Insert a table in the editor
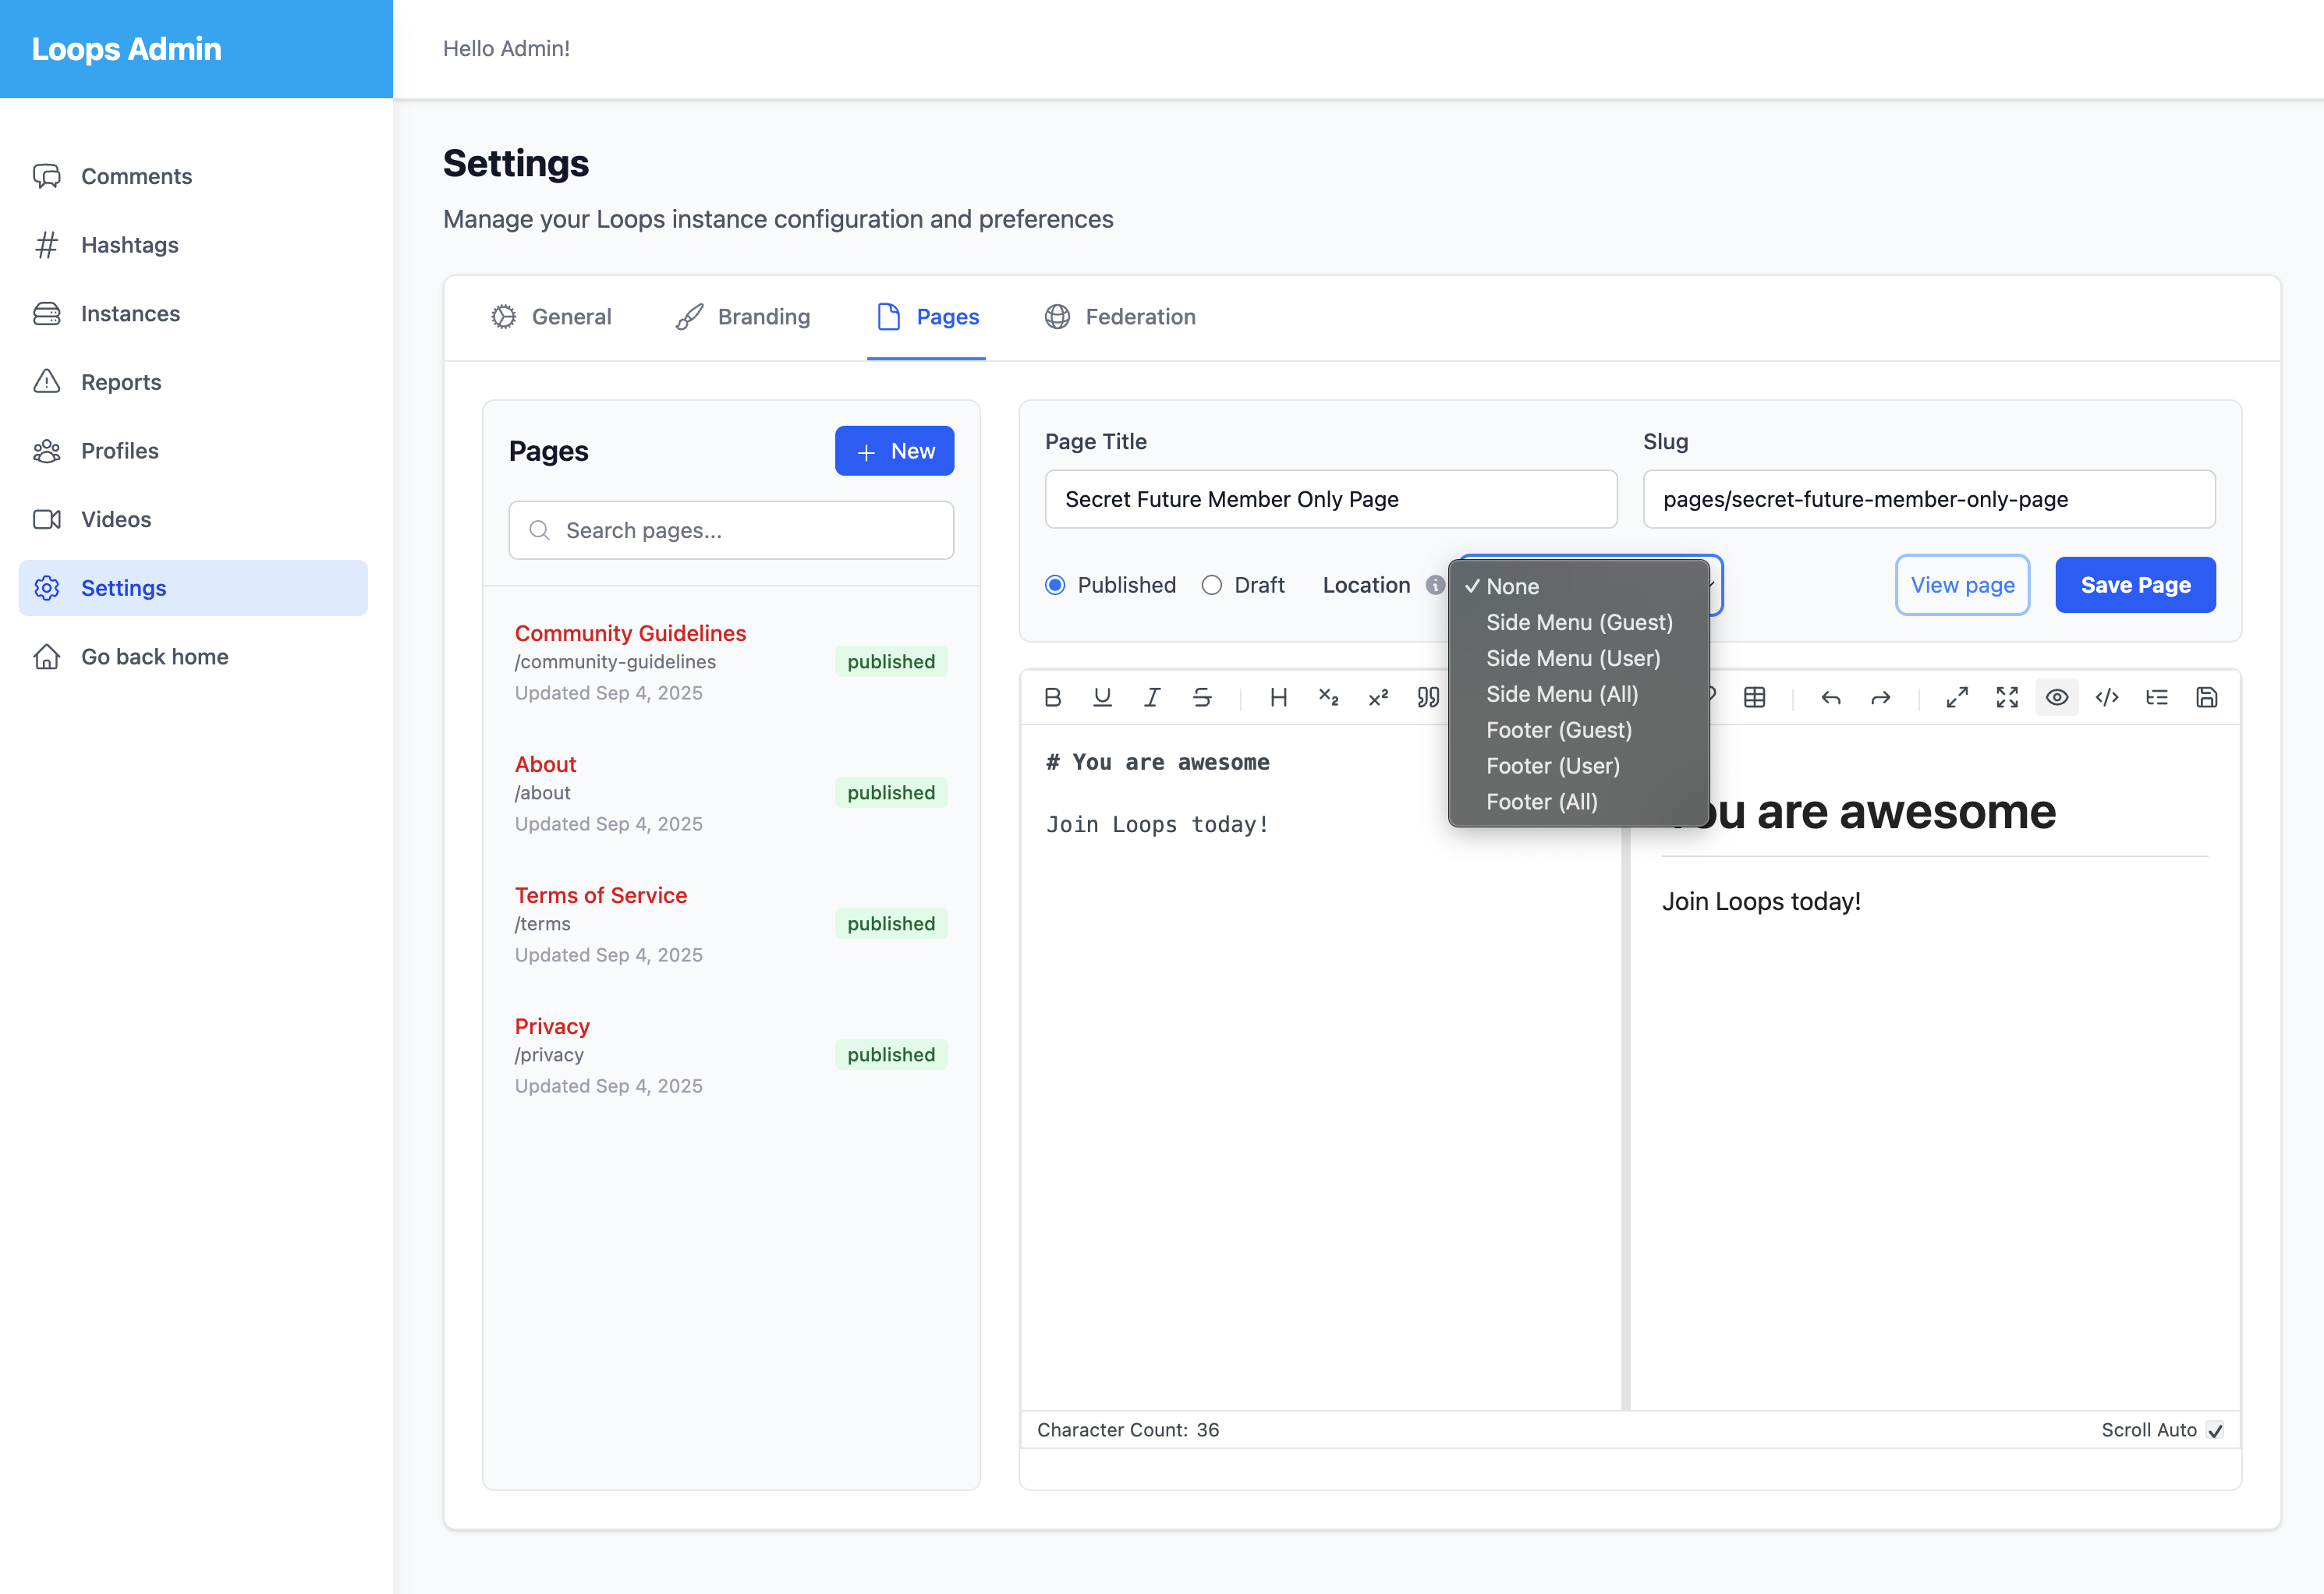The height and width of the screenshot is (1594, 2324). point(1754,697)
